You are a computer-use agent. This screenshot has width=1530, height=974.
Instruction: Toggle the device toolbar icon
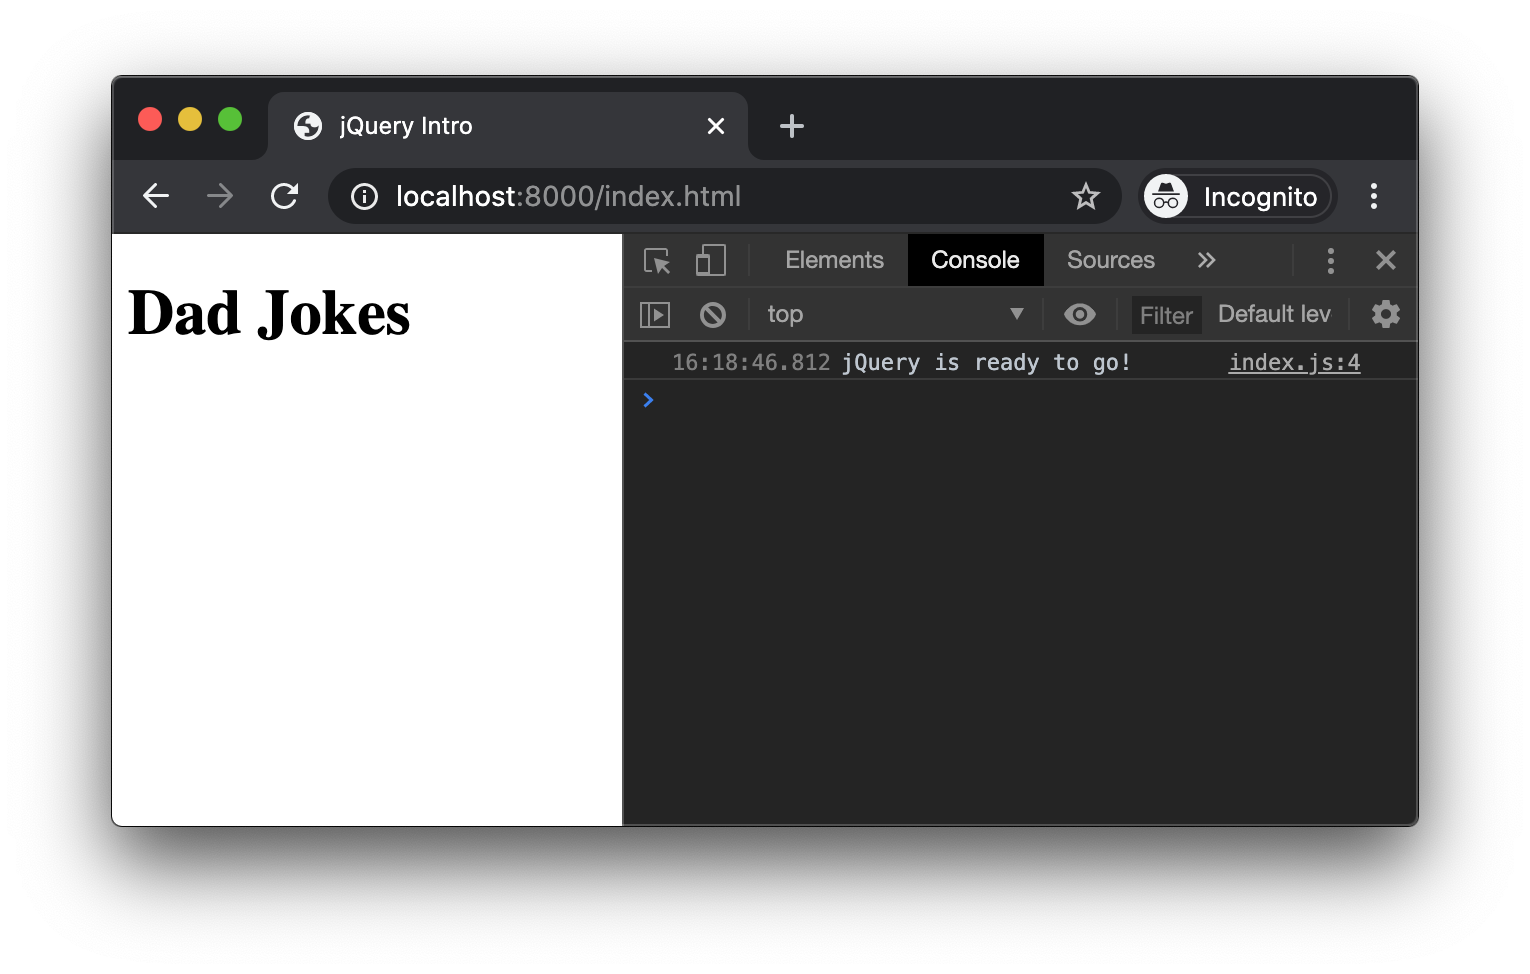(x=710, y=261)
